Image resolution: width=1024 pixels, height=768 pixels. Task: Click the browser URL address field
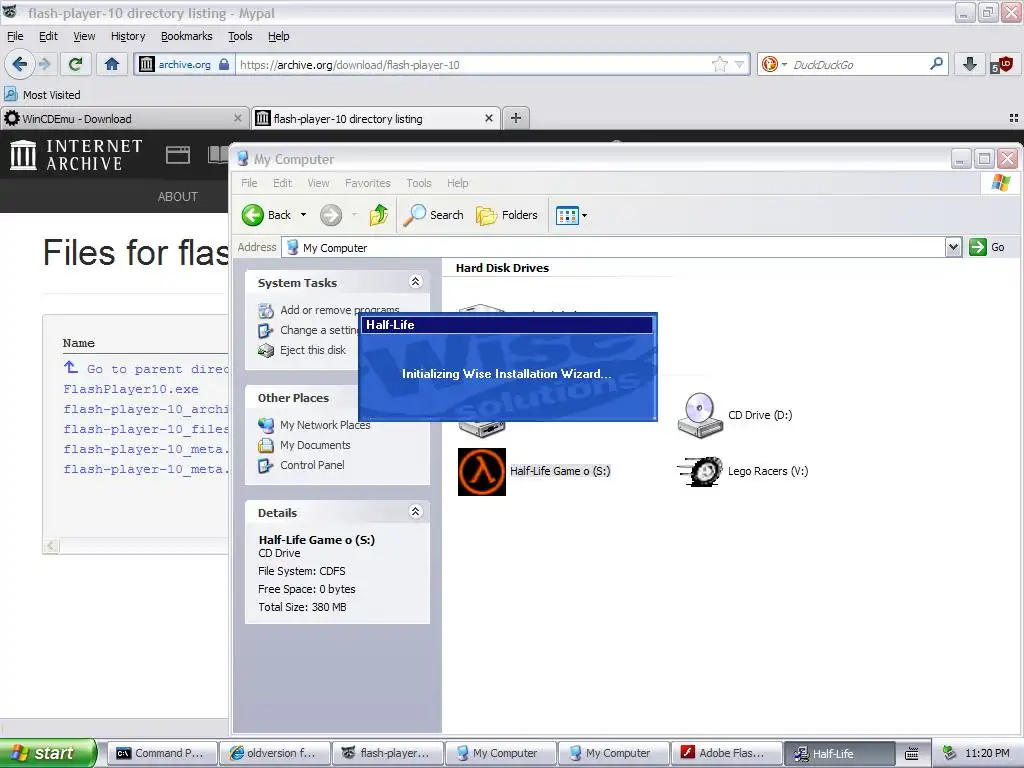coord(473,64)
